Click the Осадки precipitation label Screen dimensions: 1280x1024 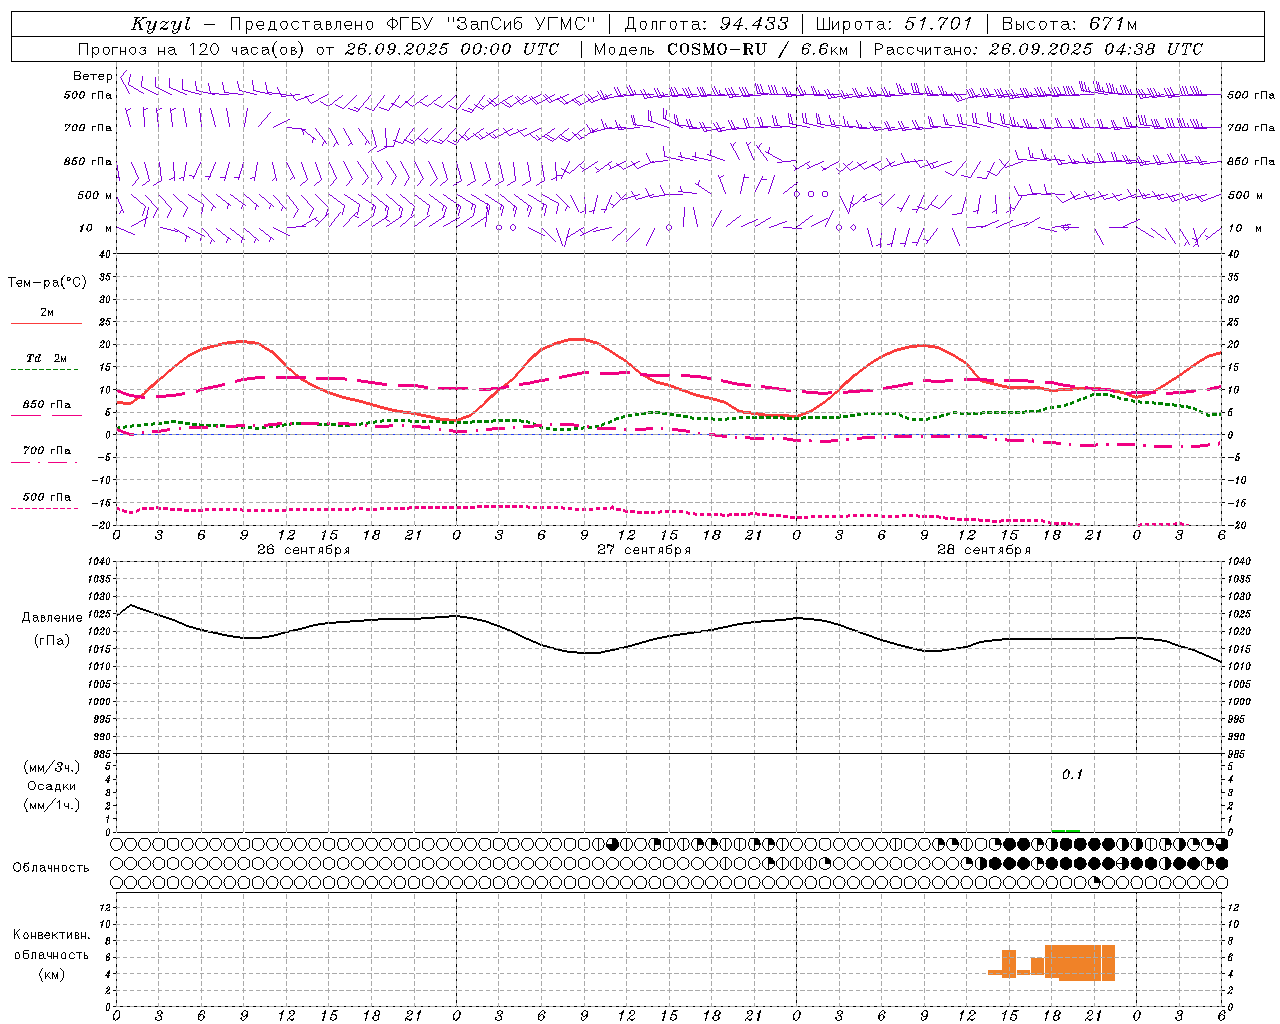(52, 786)
